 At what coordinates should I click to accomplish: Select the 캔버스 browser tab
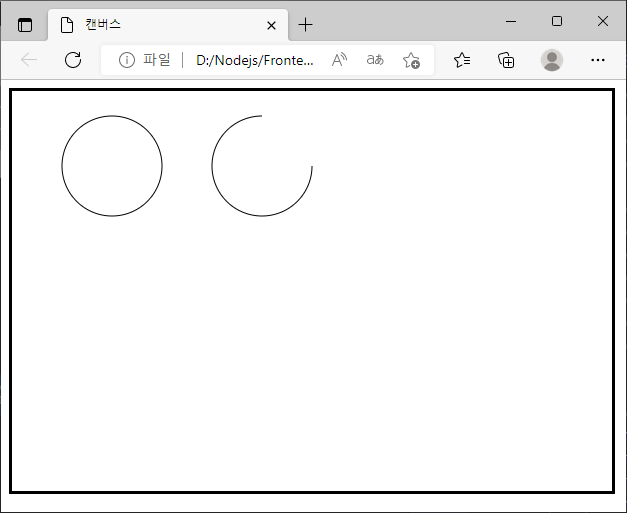(168, 25)
